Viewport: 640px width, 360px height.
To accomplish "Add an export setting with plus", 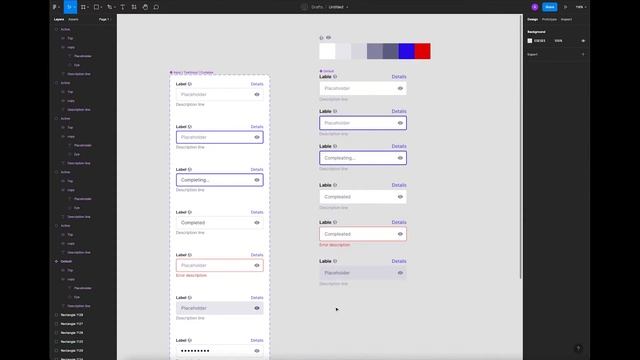I will coord(583,54).
